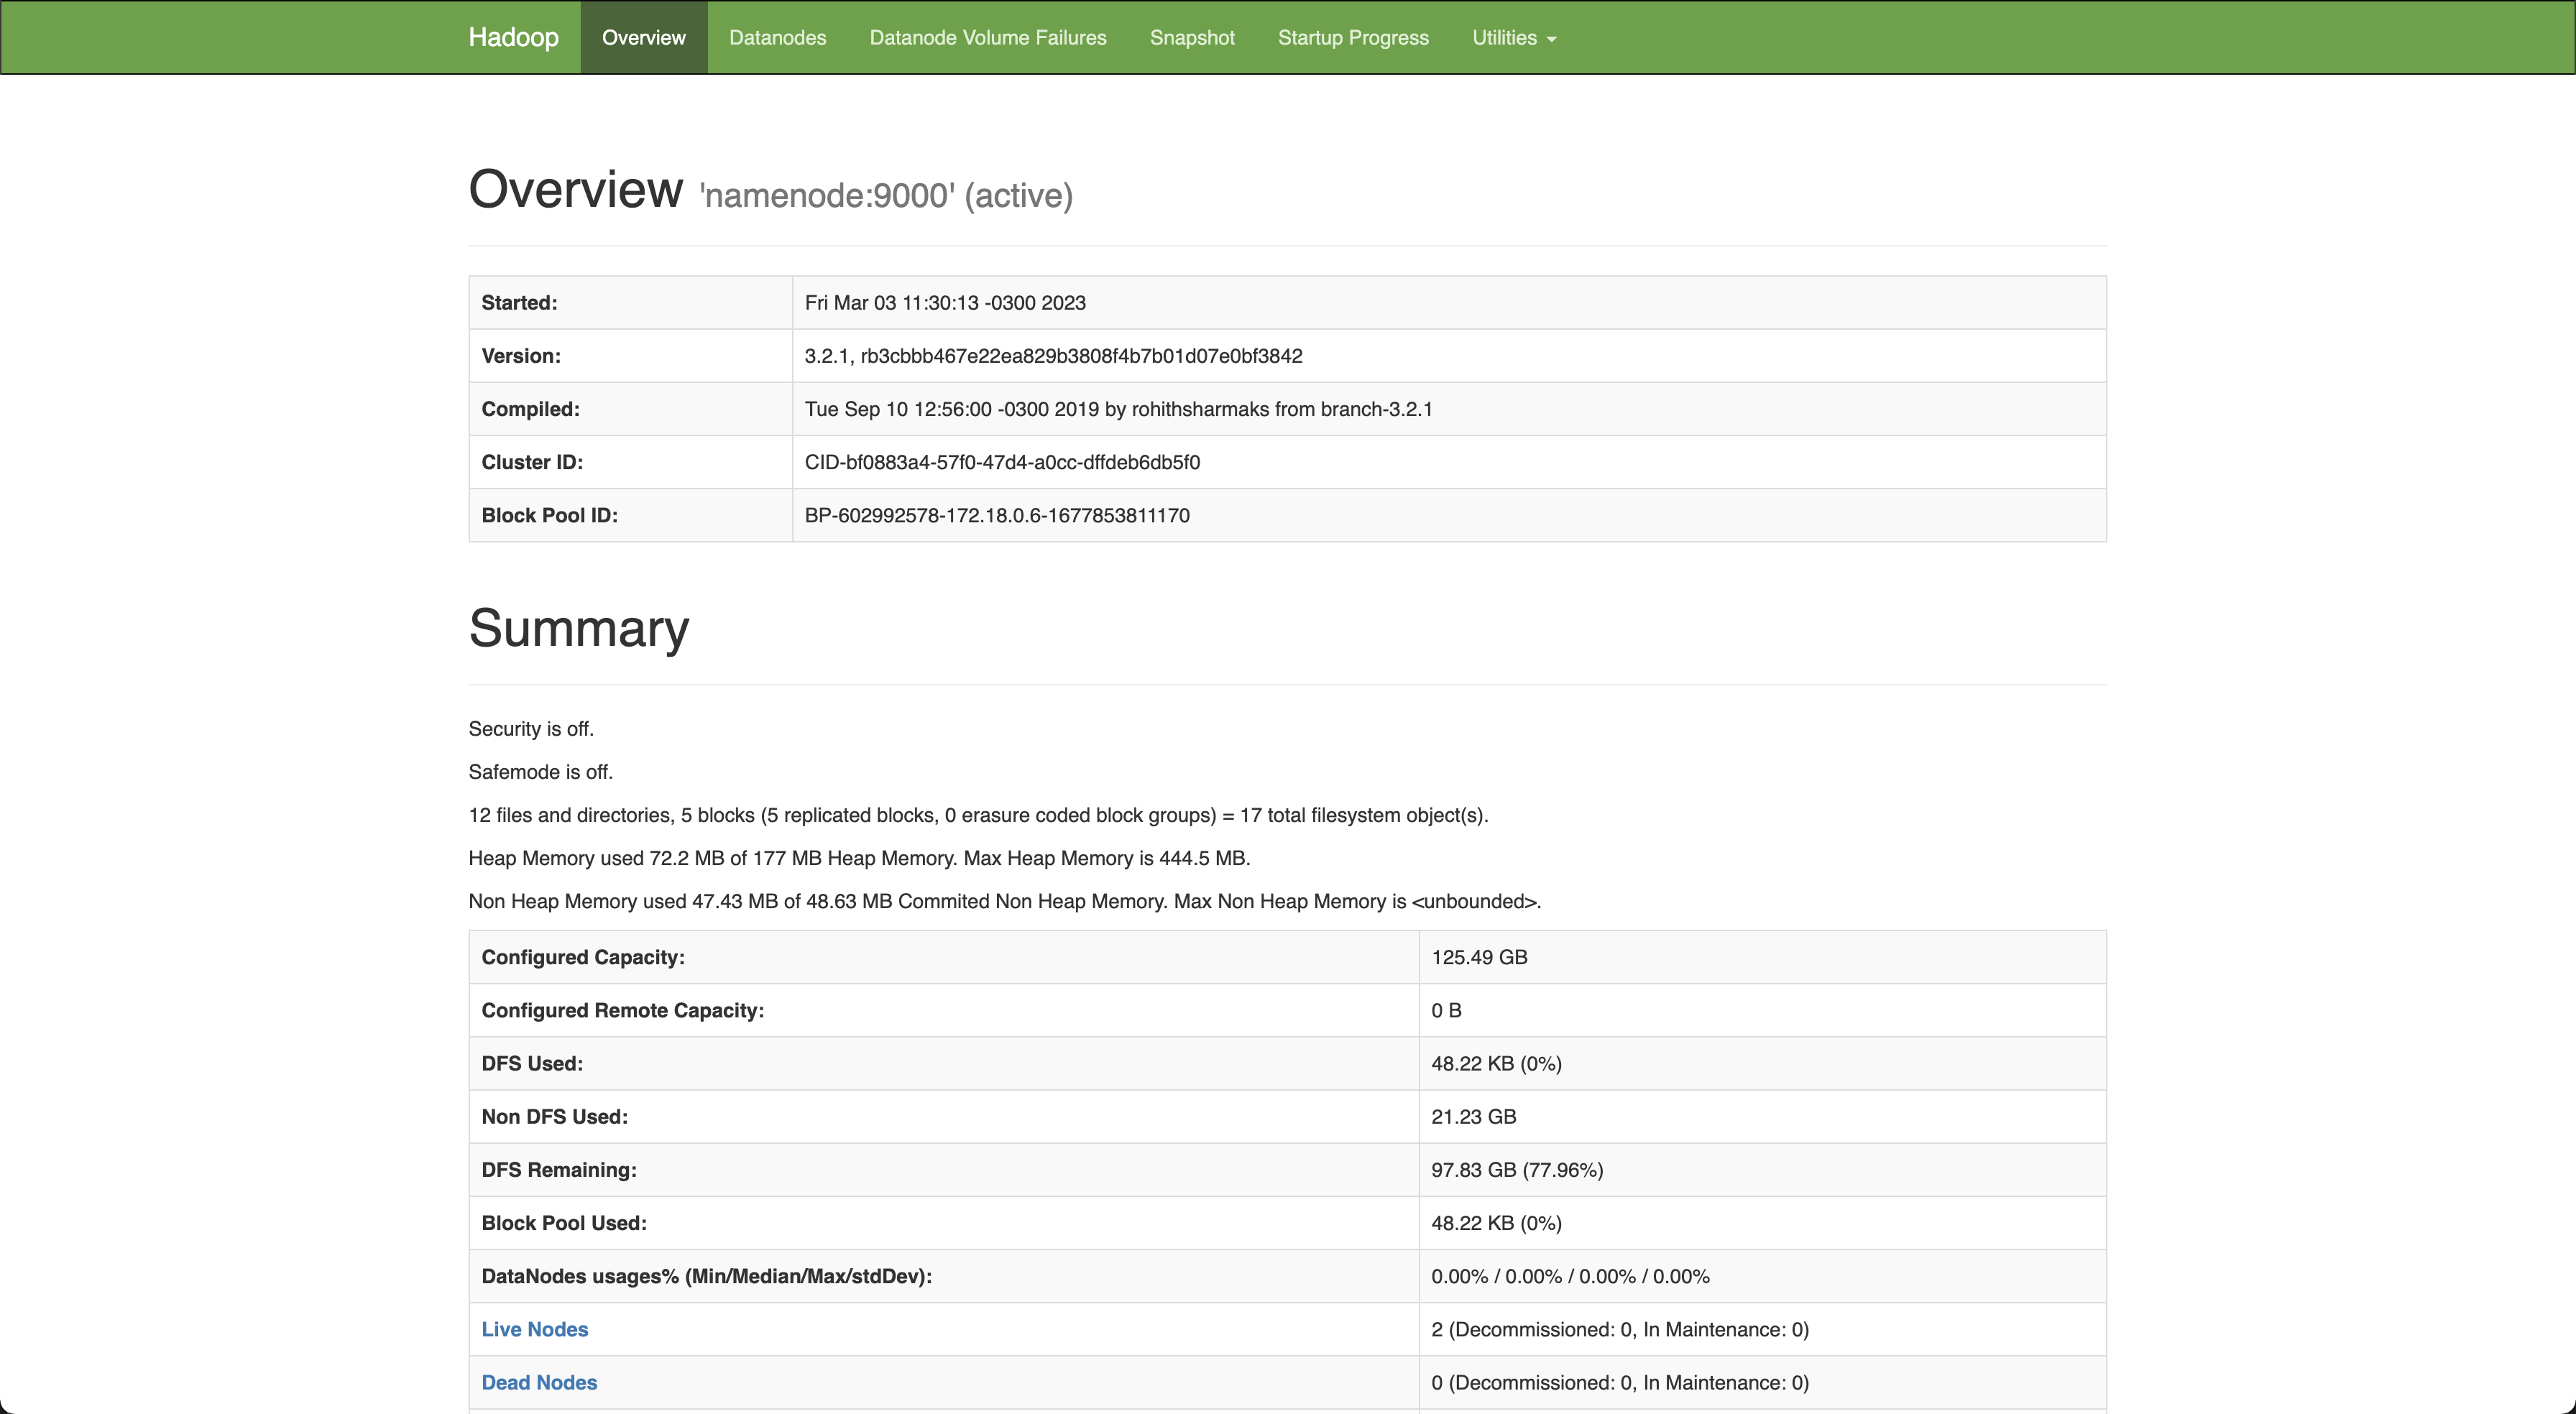
Task: Select the Overview tab
Action: pos(643,37)
